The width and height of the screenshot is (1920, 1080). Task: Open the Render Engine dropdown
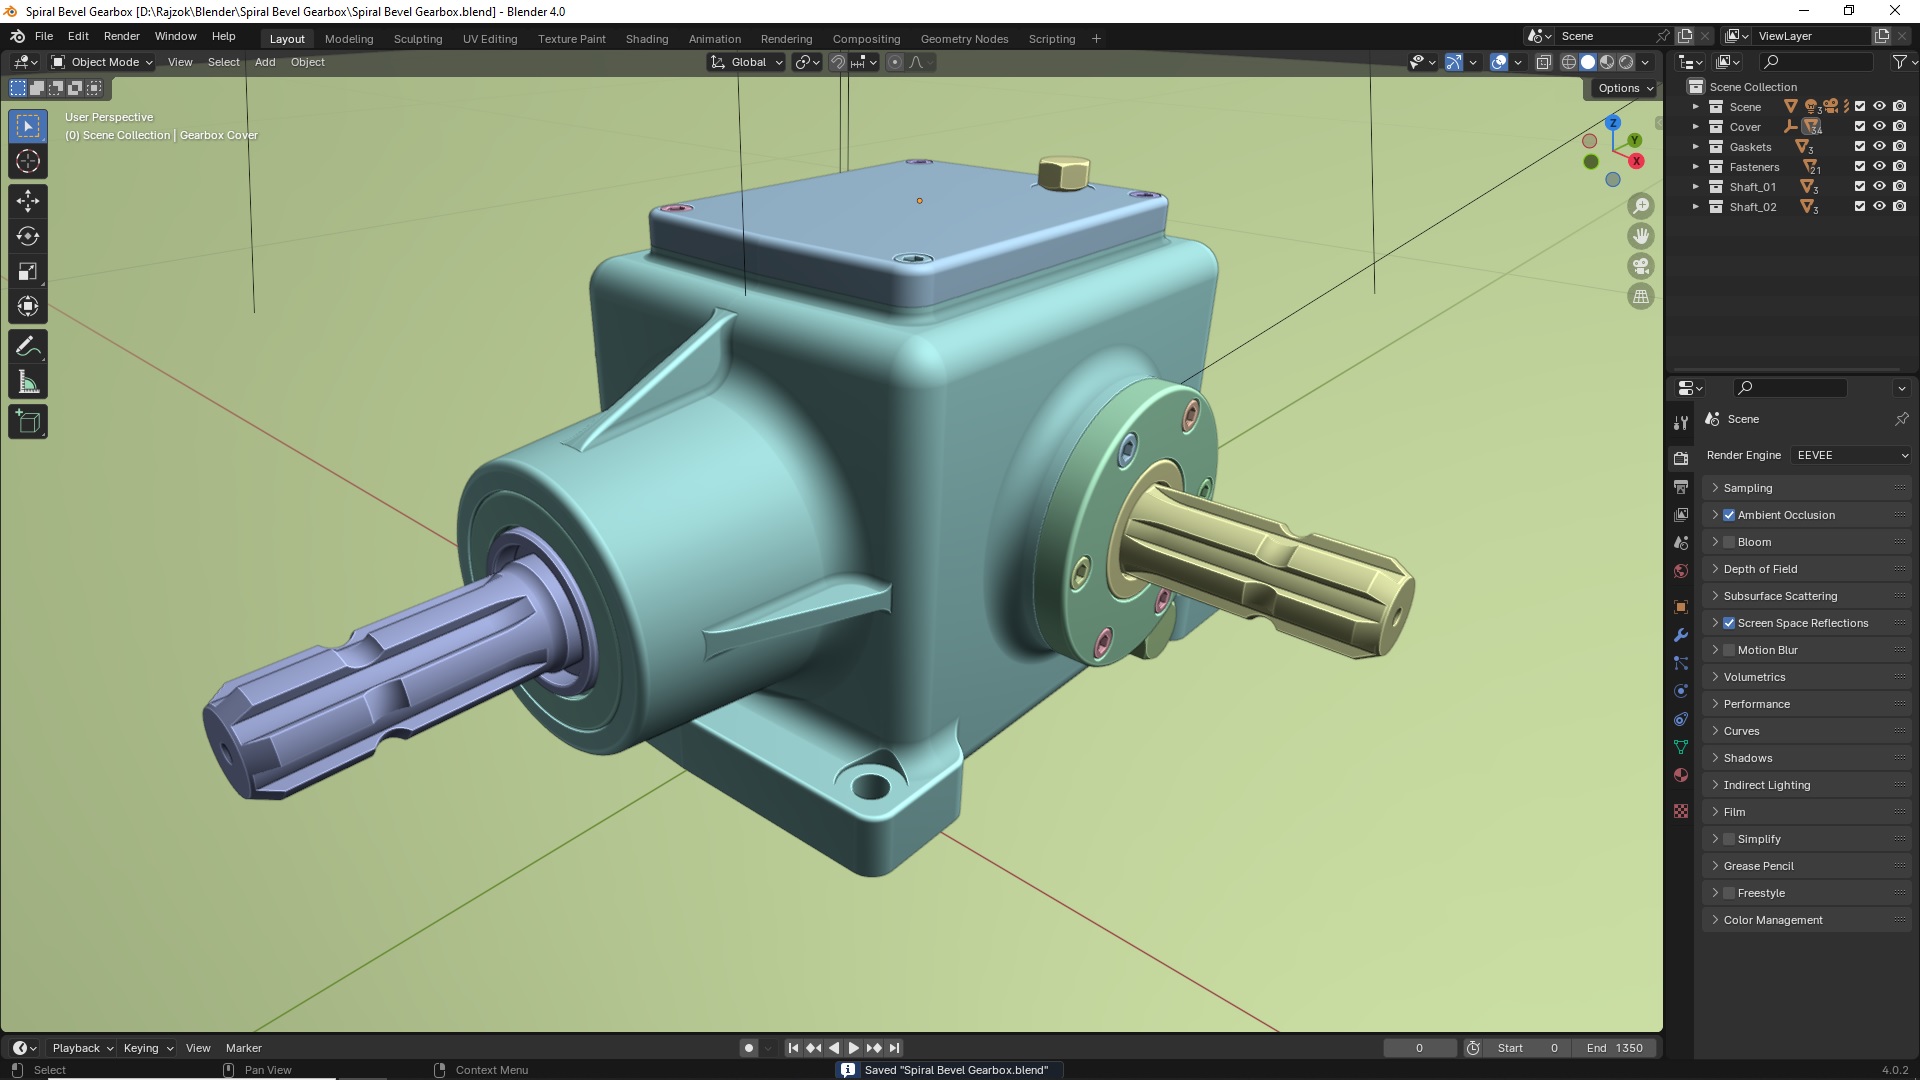[x=1851, y=455]
